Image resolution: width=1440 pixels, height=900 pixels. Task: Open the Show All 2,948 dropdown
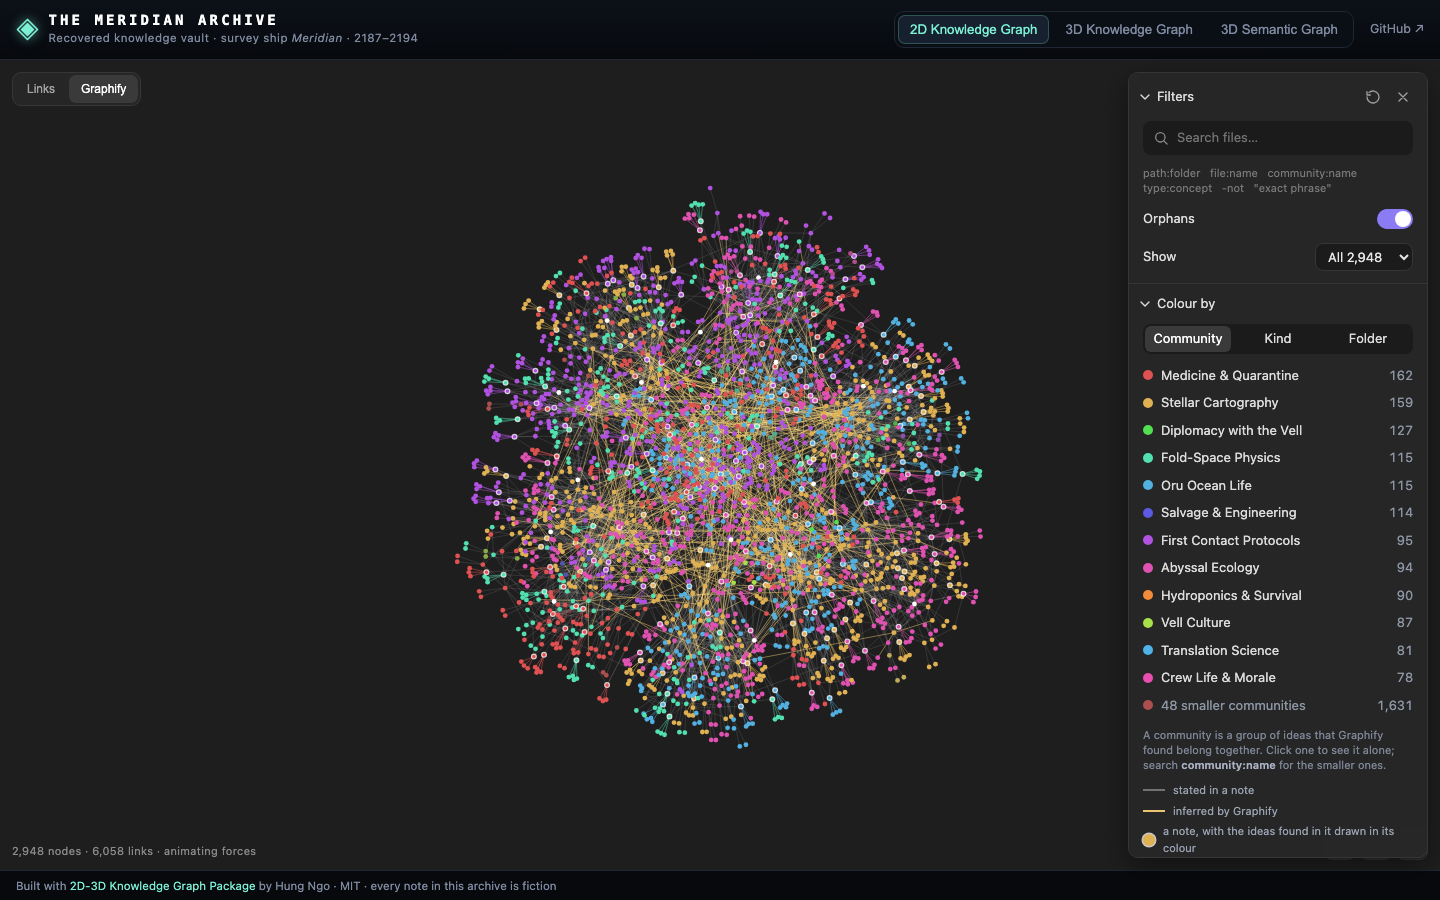(x=1364, y=257)
